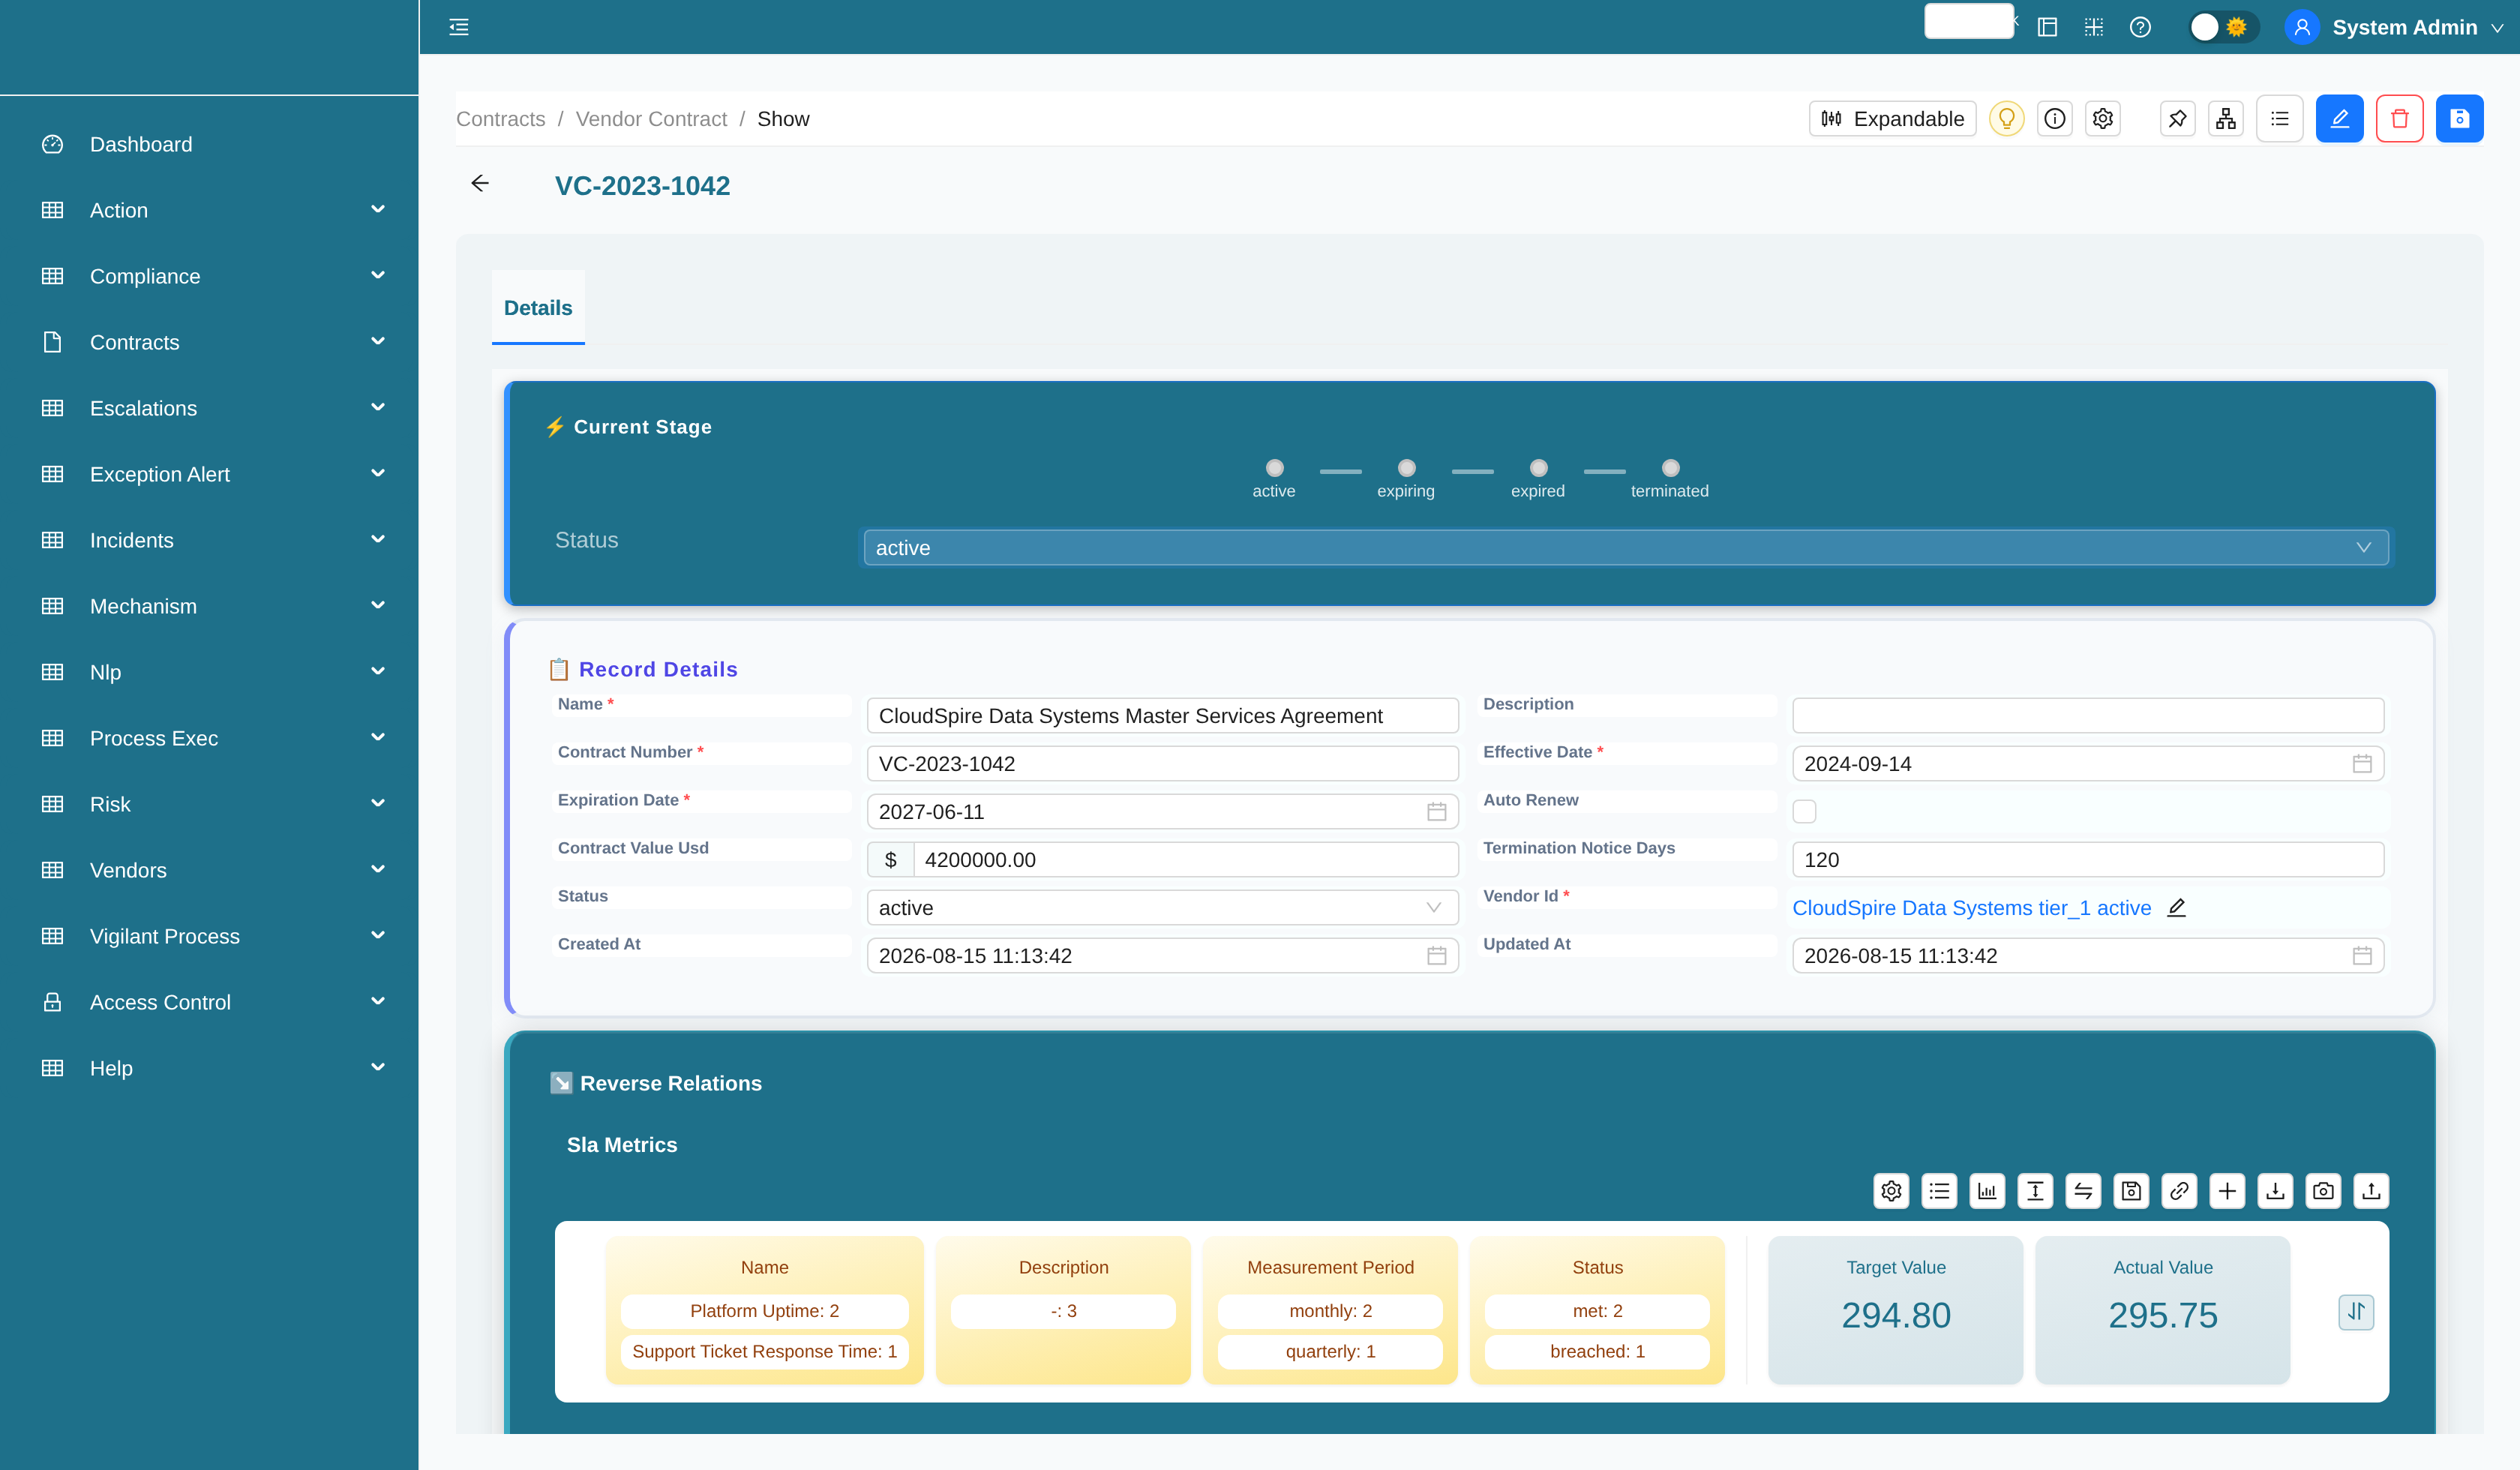Click the Expandable button

(1892, 119)
